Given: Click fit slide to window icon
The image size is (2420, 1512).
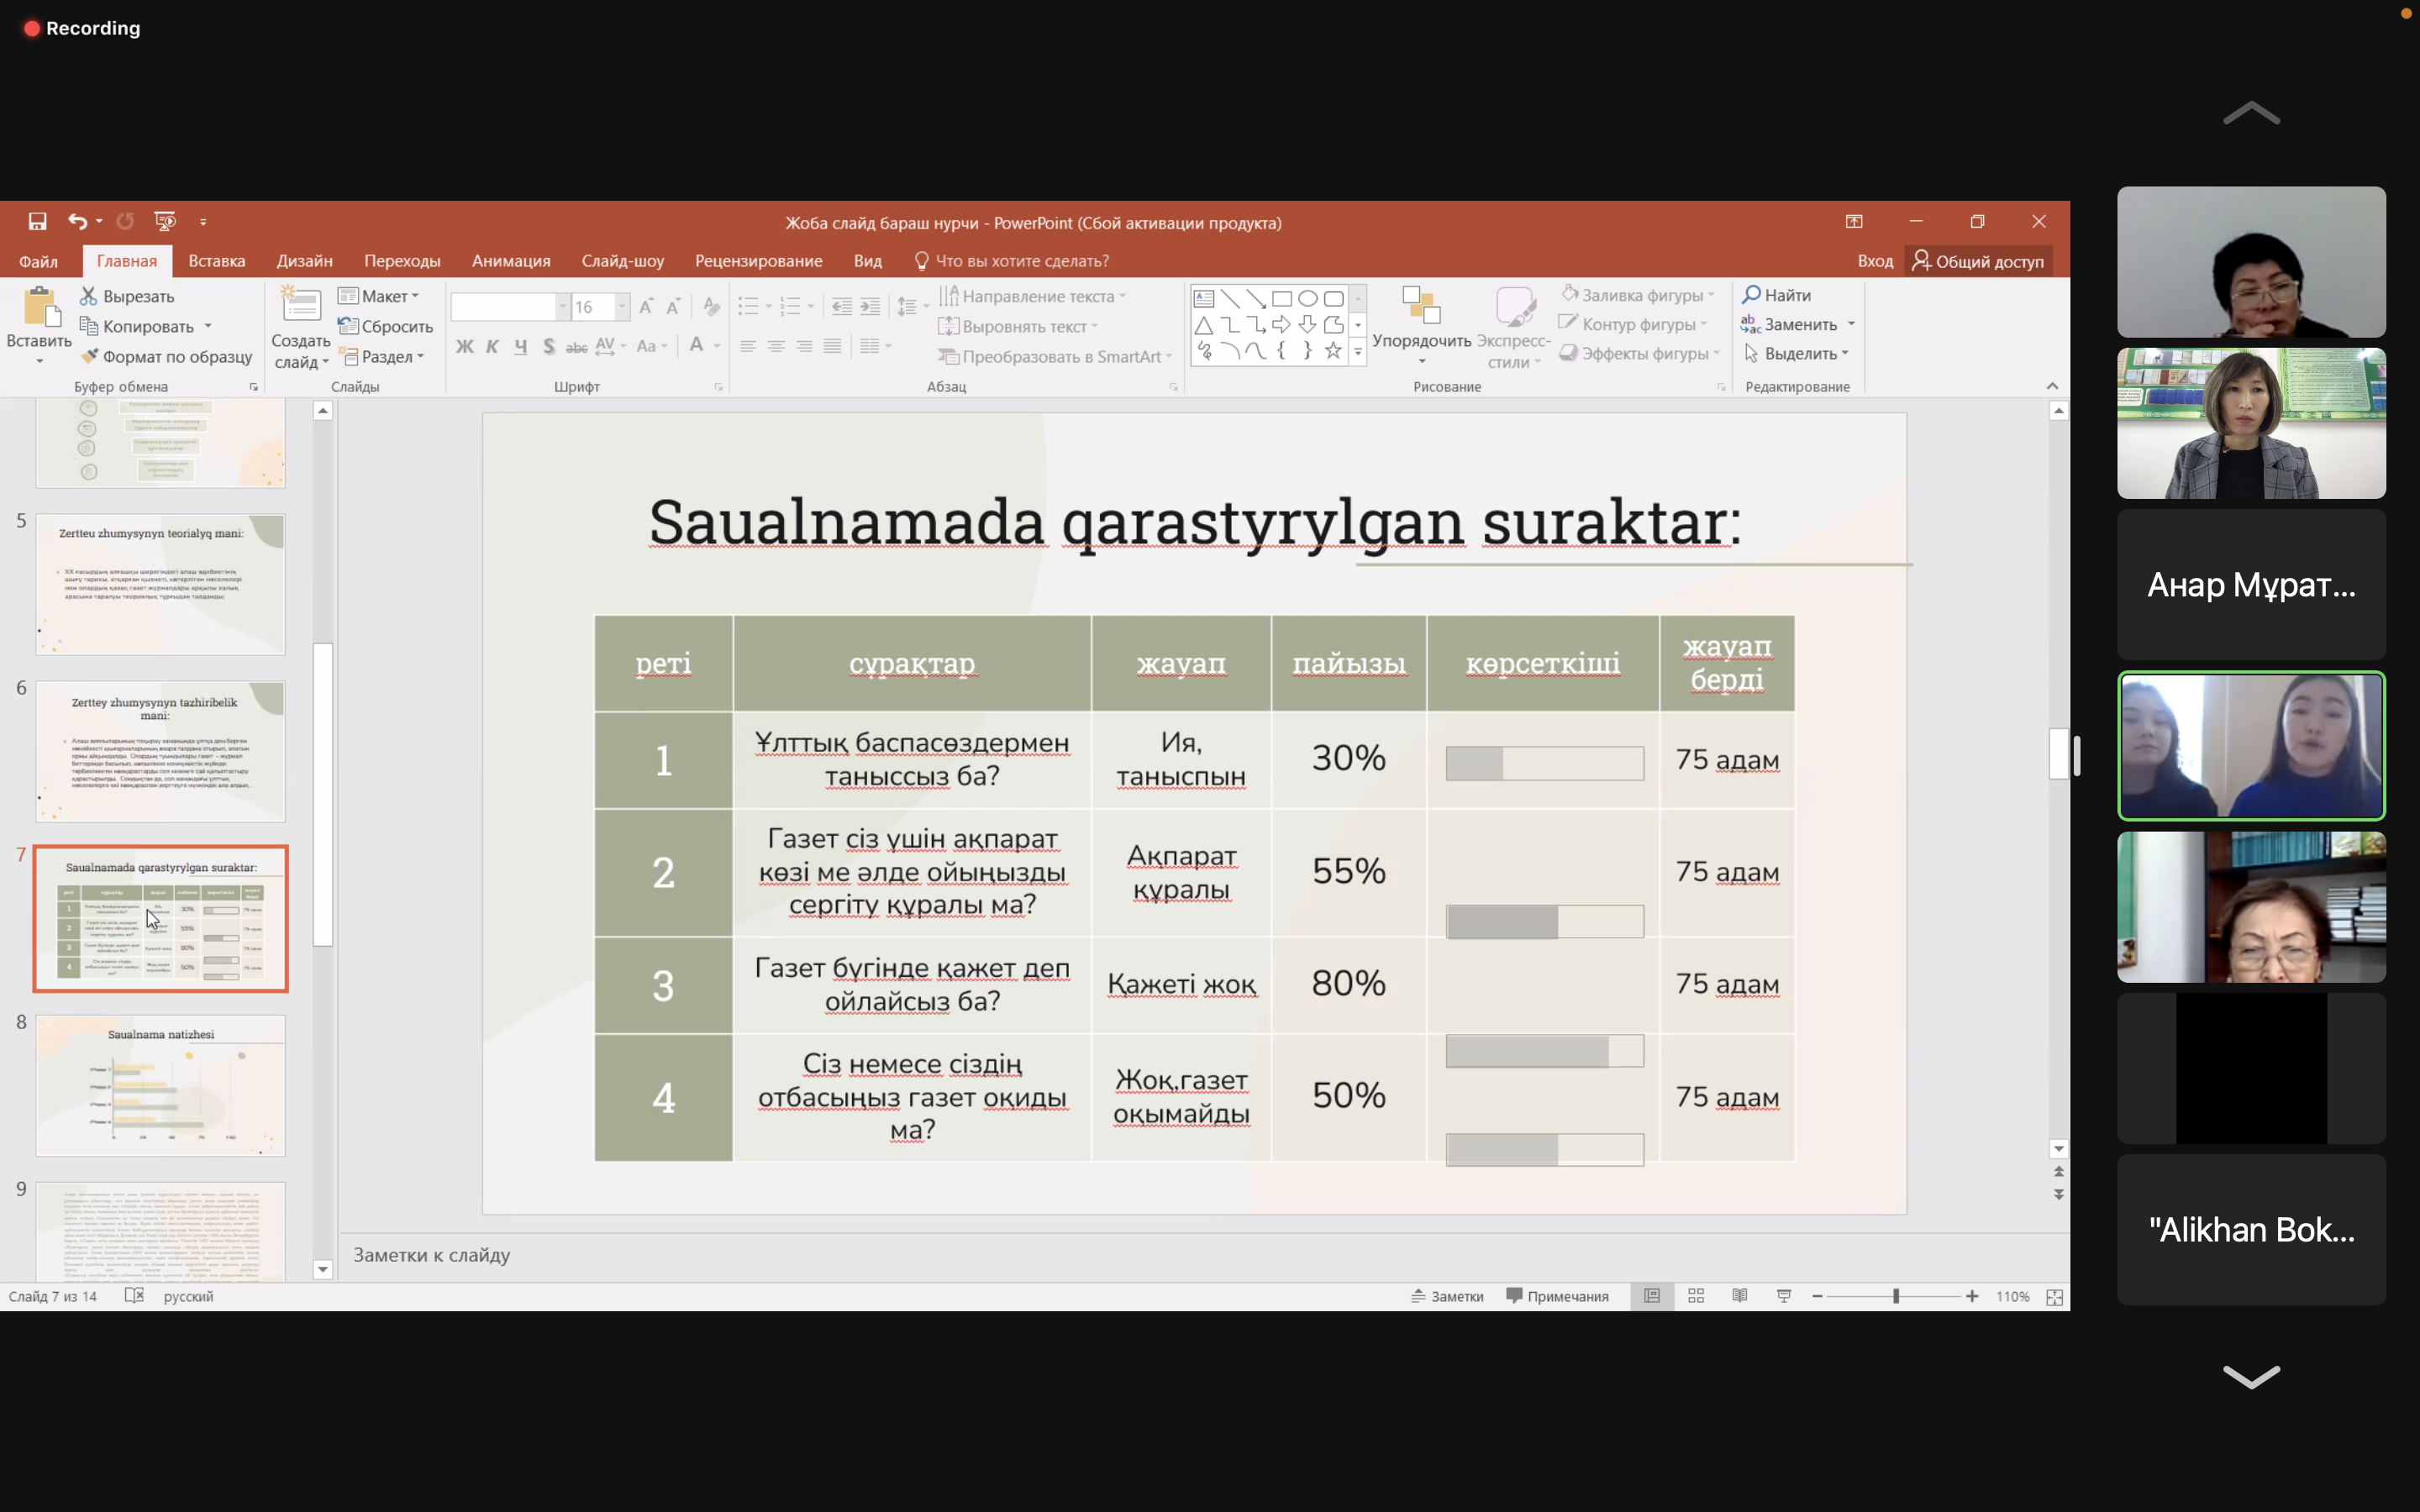Looking at the screenshot, I should pos(2054,1297).
